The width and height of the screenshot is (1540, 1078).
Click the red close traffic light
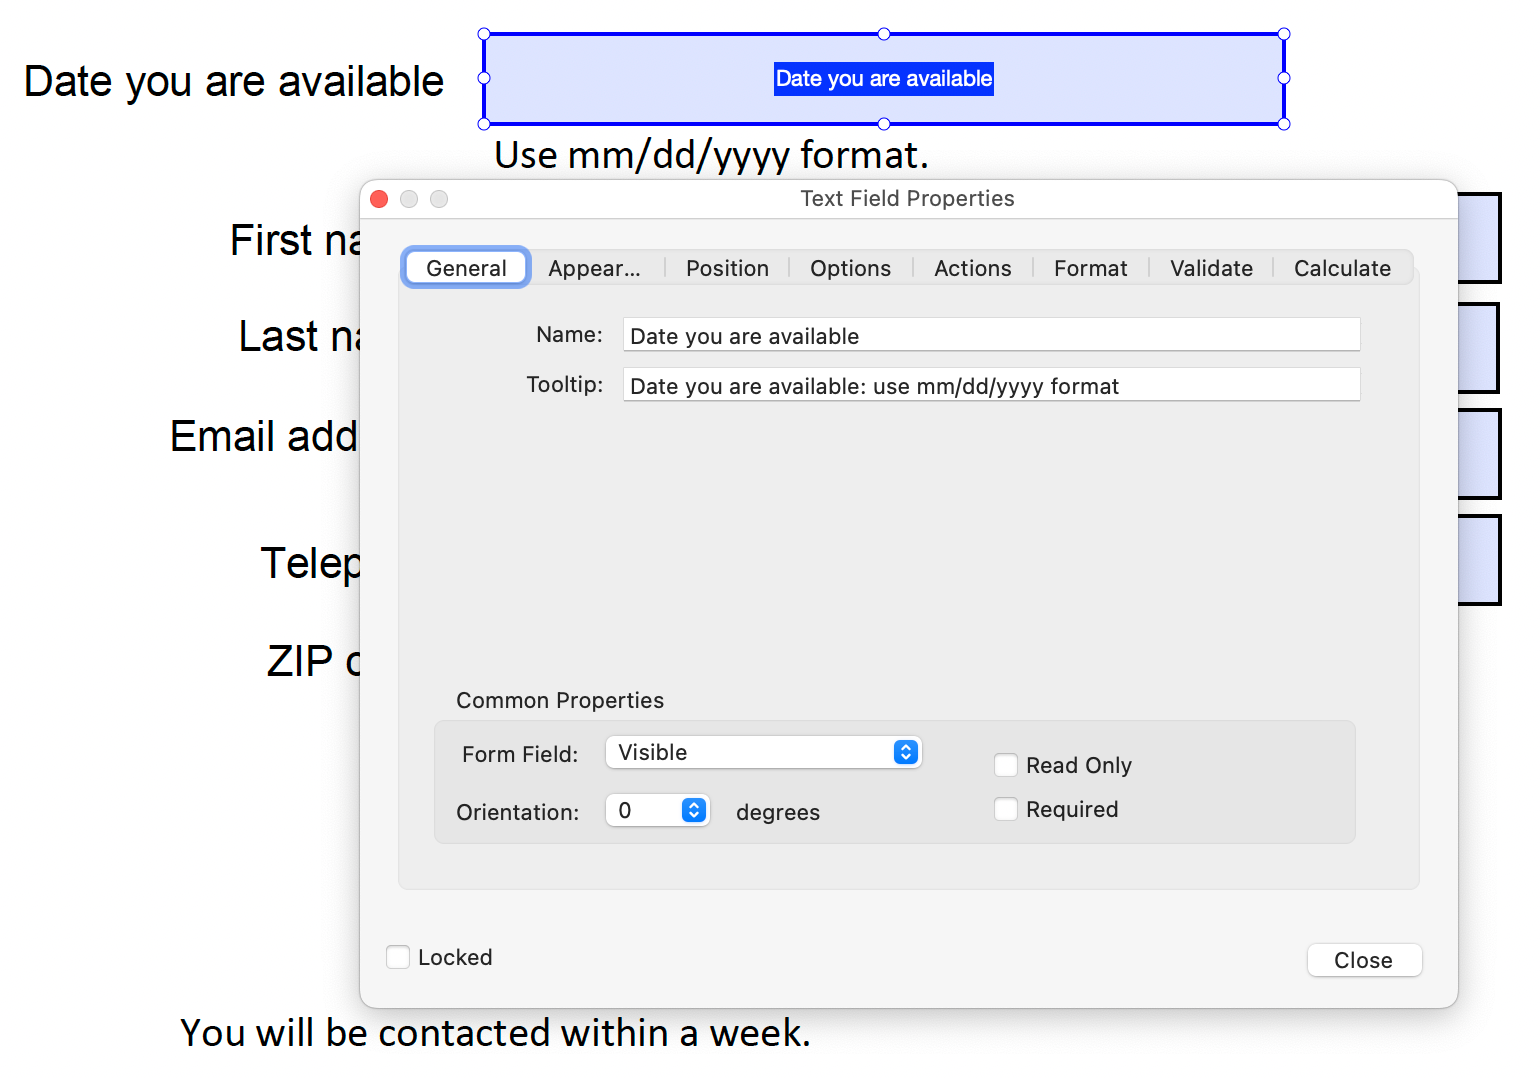(x=379, y=199)
